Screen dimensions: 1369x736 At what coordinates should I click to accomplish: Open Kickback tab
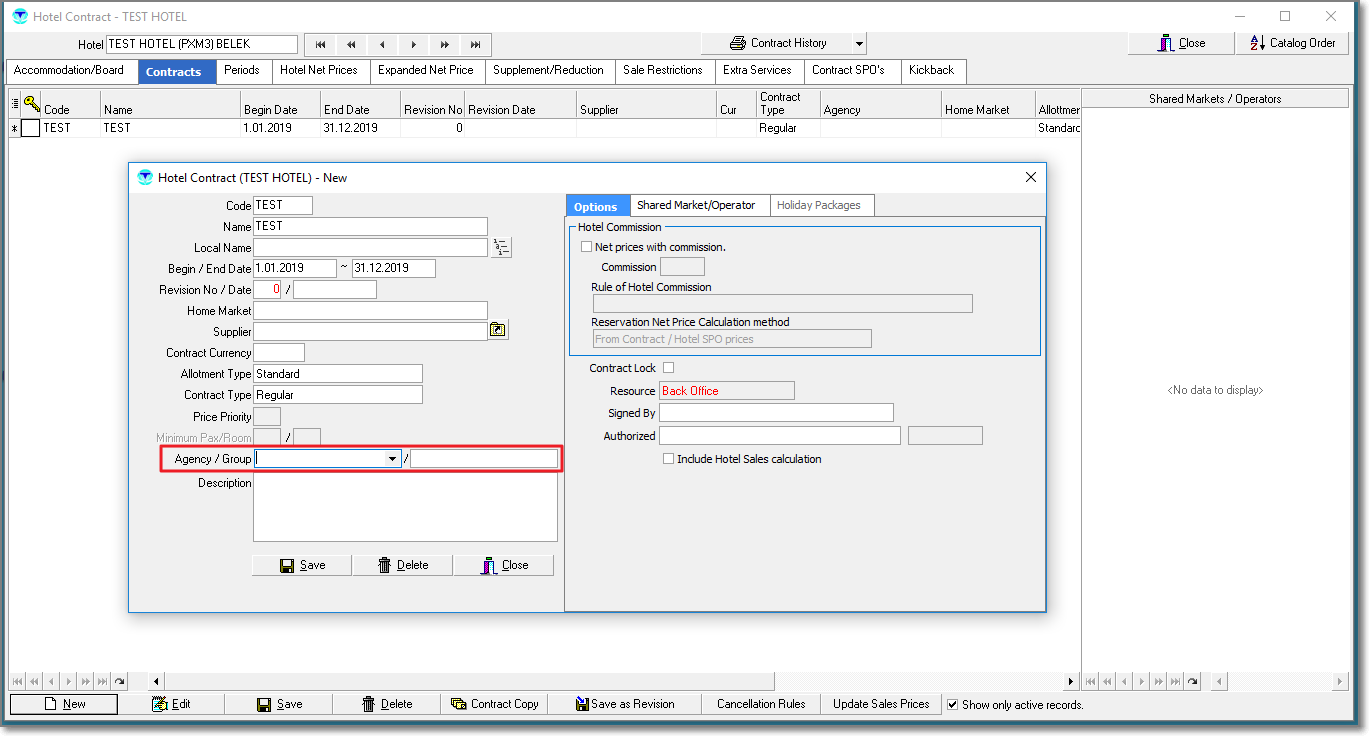(x=932, y=71)
